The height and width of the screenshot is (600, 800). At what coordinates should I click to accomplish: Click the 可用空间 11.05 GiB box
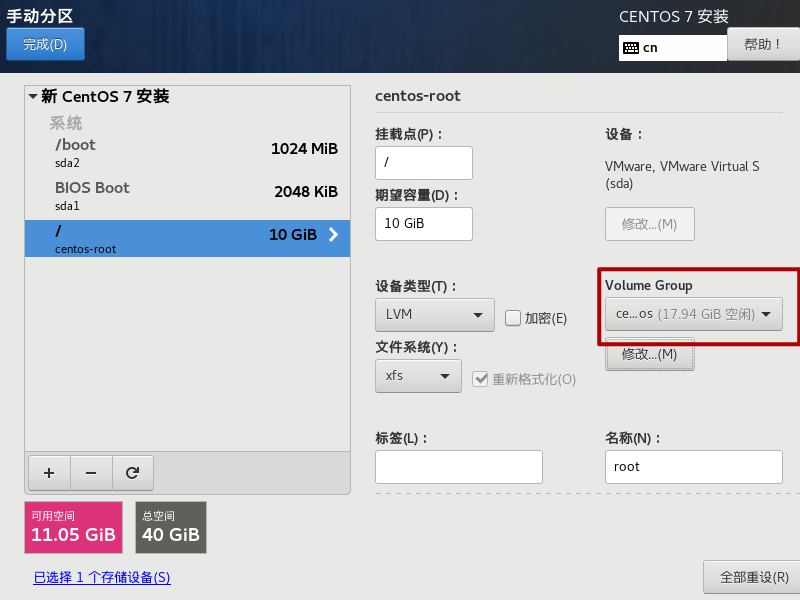pyautogui.click(x=73, y=528)
